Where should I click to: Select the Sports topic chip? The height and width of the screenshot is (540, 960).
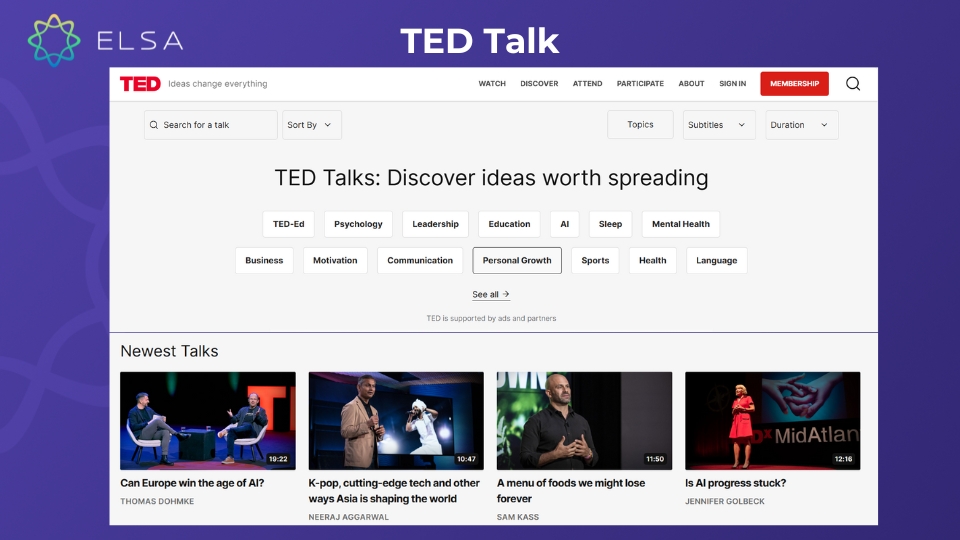click(595, 260)
